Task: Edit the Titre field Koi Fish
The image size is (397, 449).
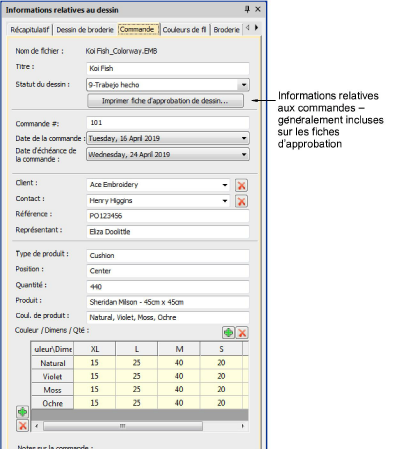Action: pyautogui.click(x=168, y=68)
